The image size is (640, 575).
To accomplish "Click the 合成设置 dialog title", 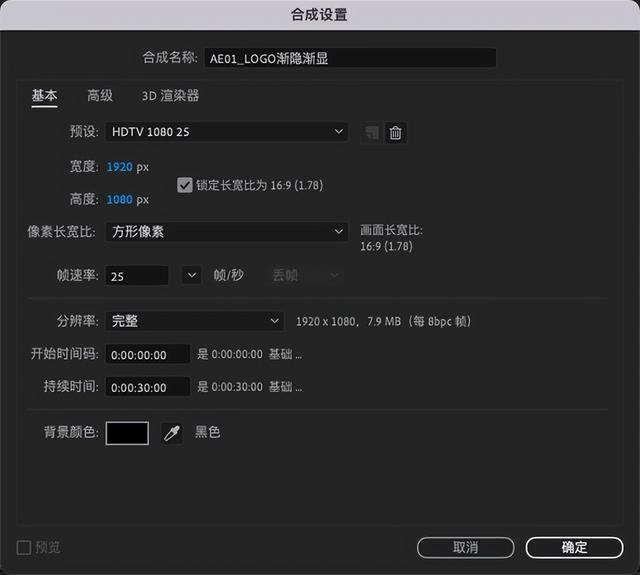I will [x=319, y=15].
